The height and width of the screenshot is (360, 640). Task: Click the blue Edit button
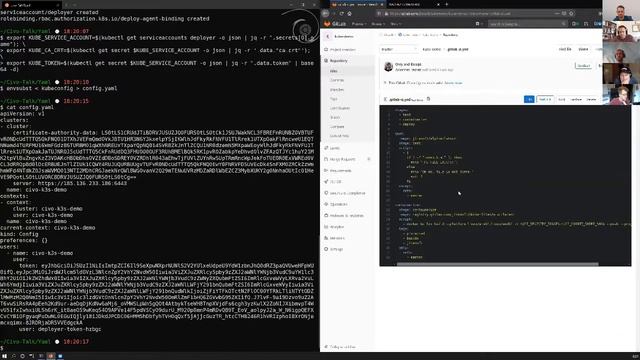[529, 99]
